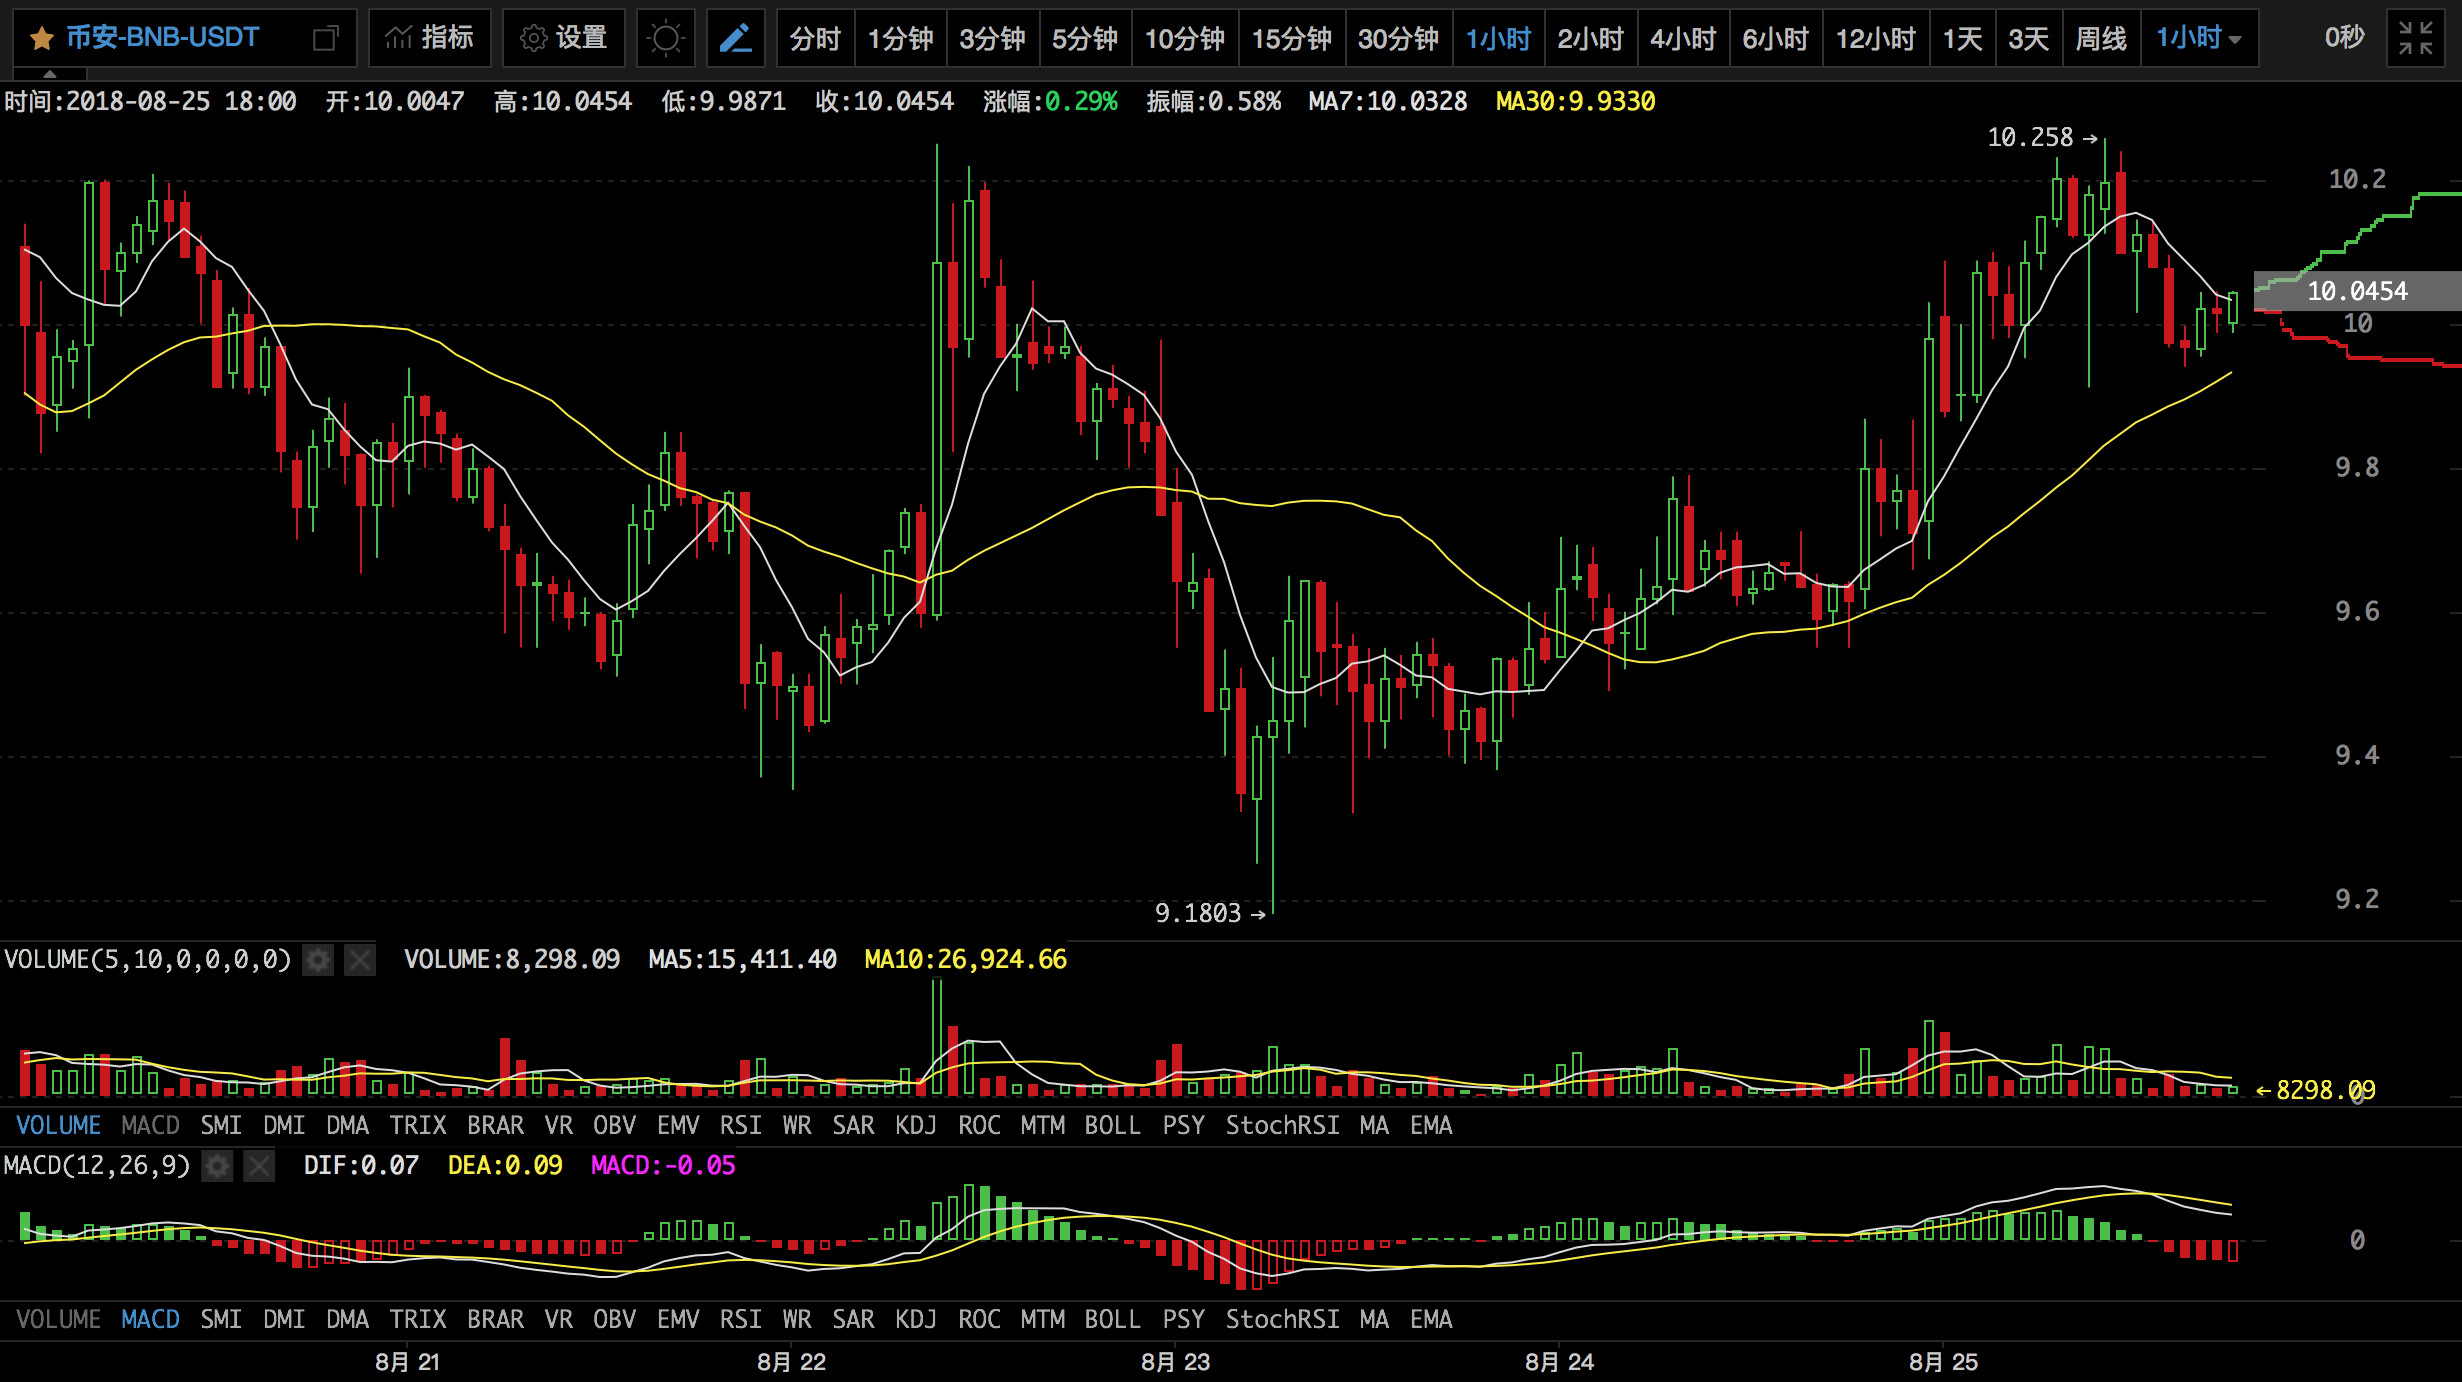Screen dimensions: 2462x1382
Task: Click the 币安-BNB-USDT pair name
Action: tap(162, 38)
